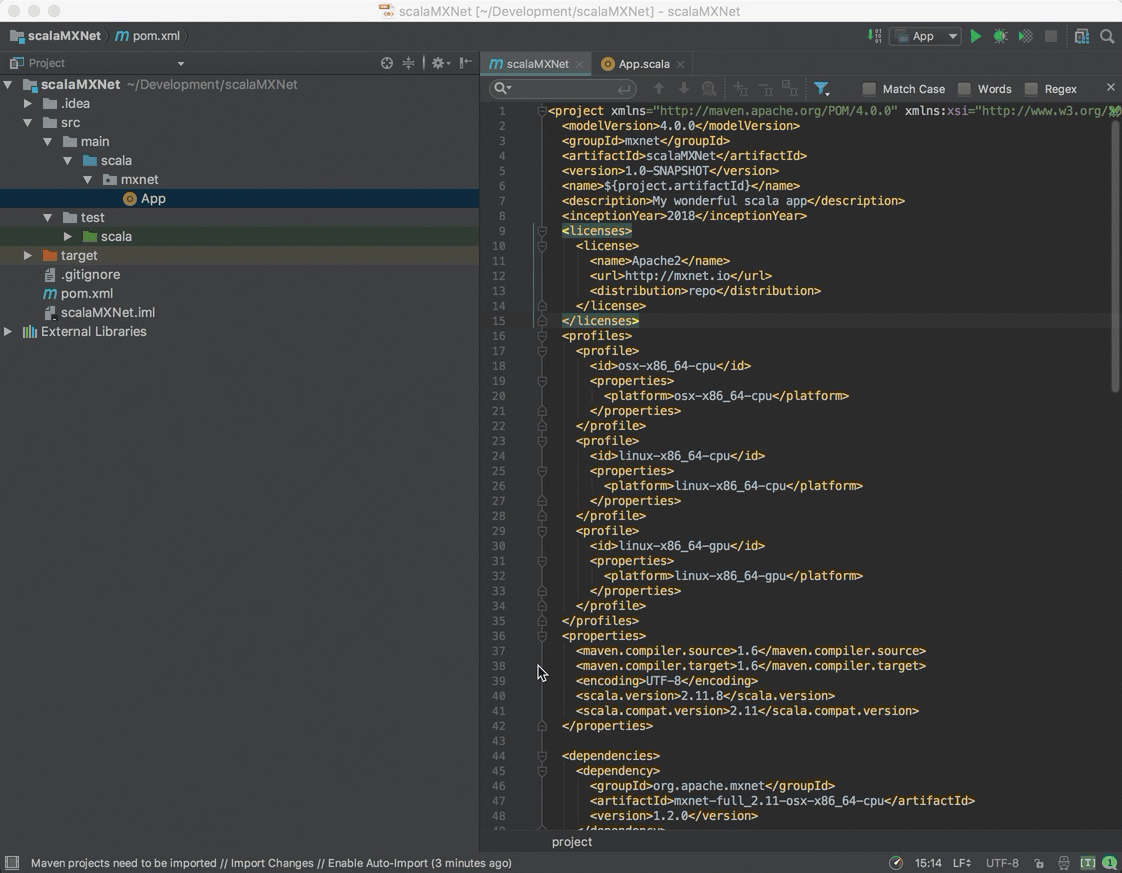Open search history dropdown magnifier
The height and width of the screenshot is (873, 1122).
click(502, 88)
